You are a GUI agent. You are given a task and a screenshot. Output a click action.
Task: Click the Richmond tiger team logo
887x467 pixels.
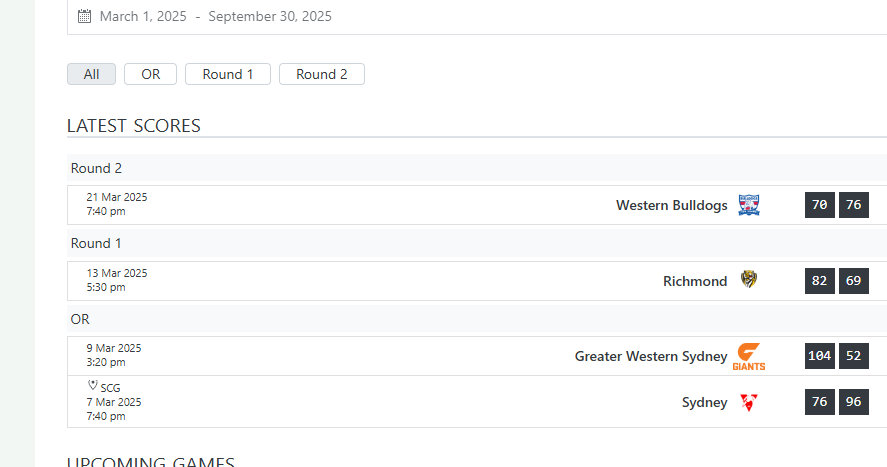[x=749, y=280]
